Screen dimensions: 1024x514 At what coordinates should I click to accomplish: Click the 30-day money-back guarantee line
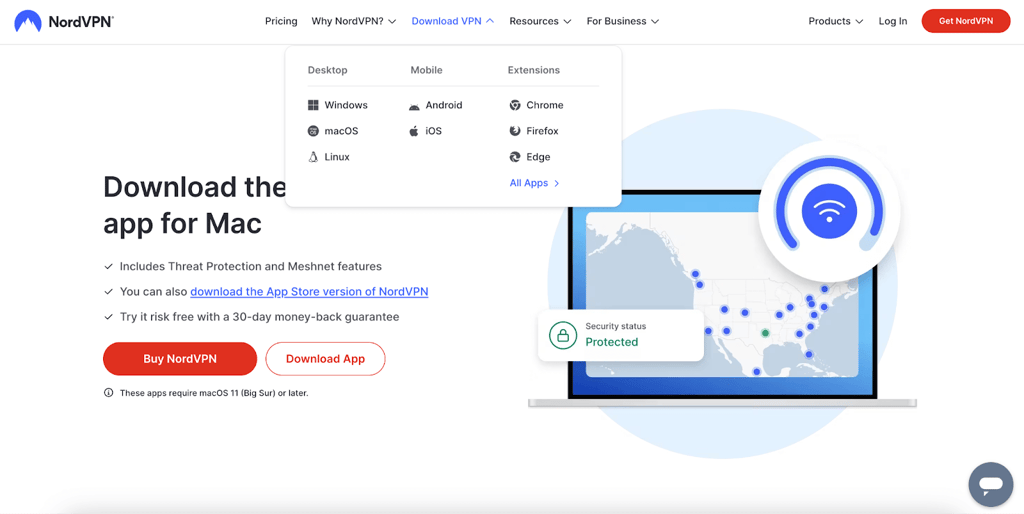[x=259, y=317]
